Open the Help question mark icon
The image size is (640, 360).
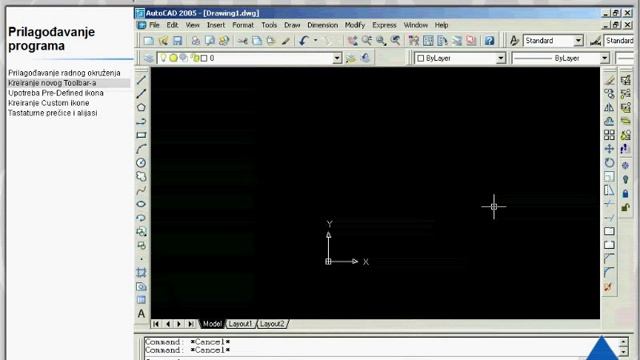point(489,41)
